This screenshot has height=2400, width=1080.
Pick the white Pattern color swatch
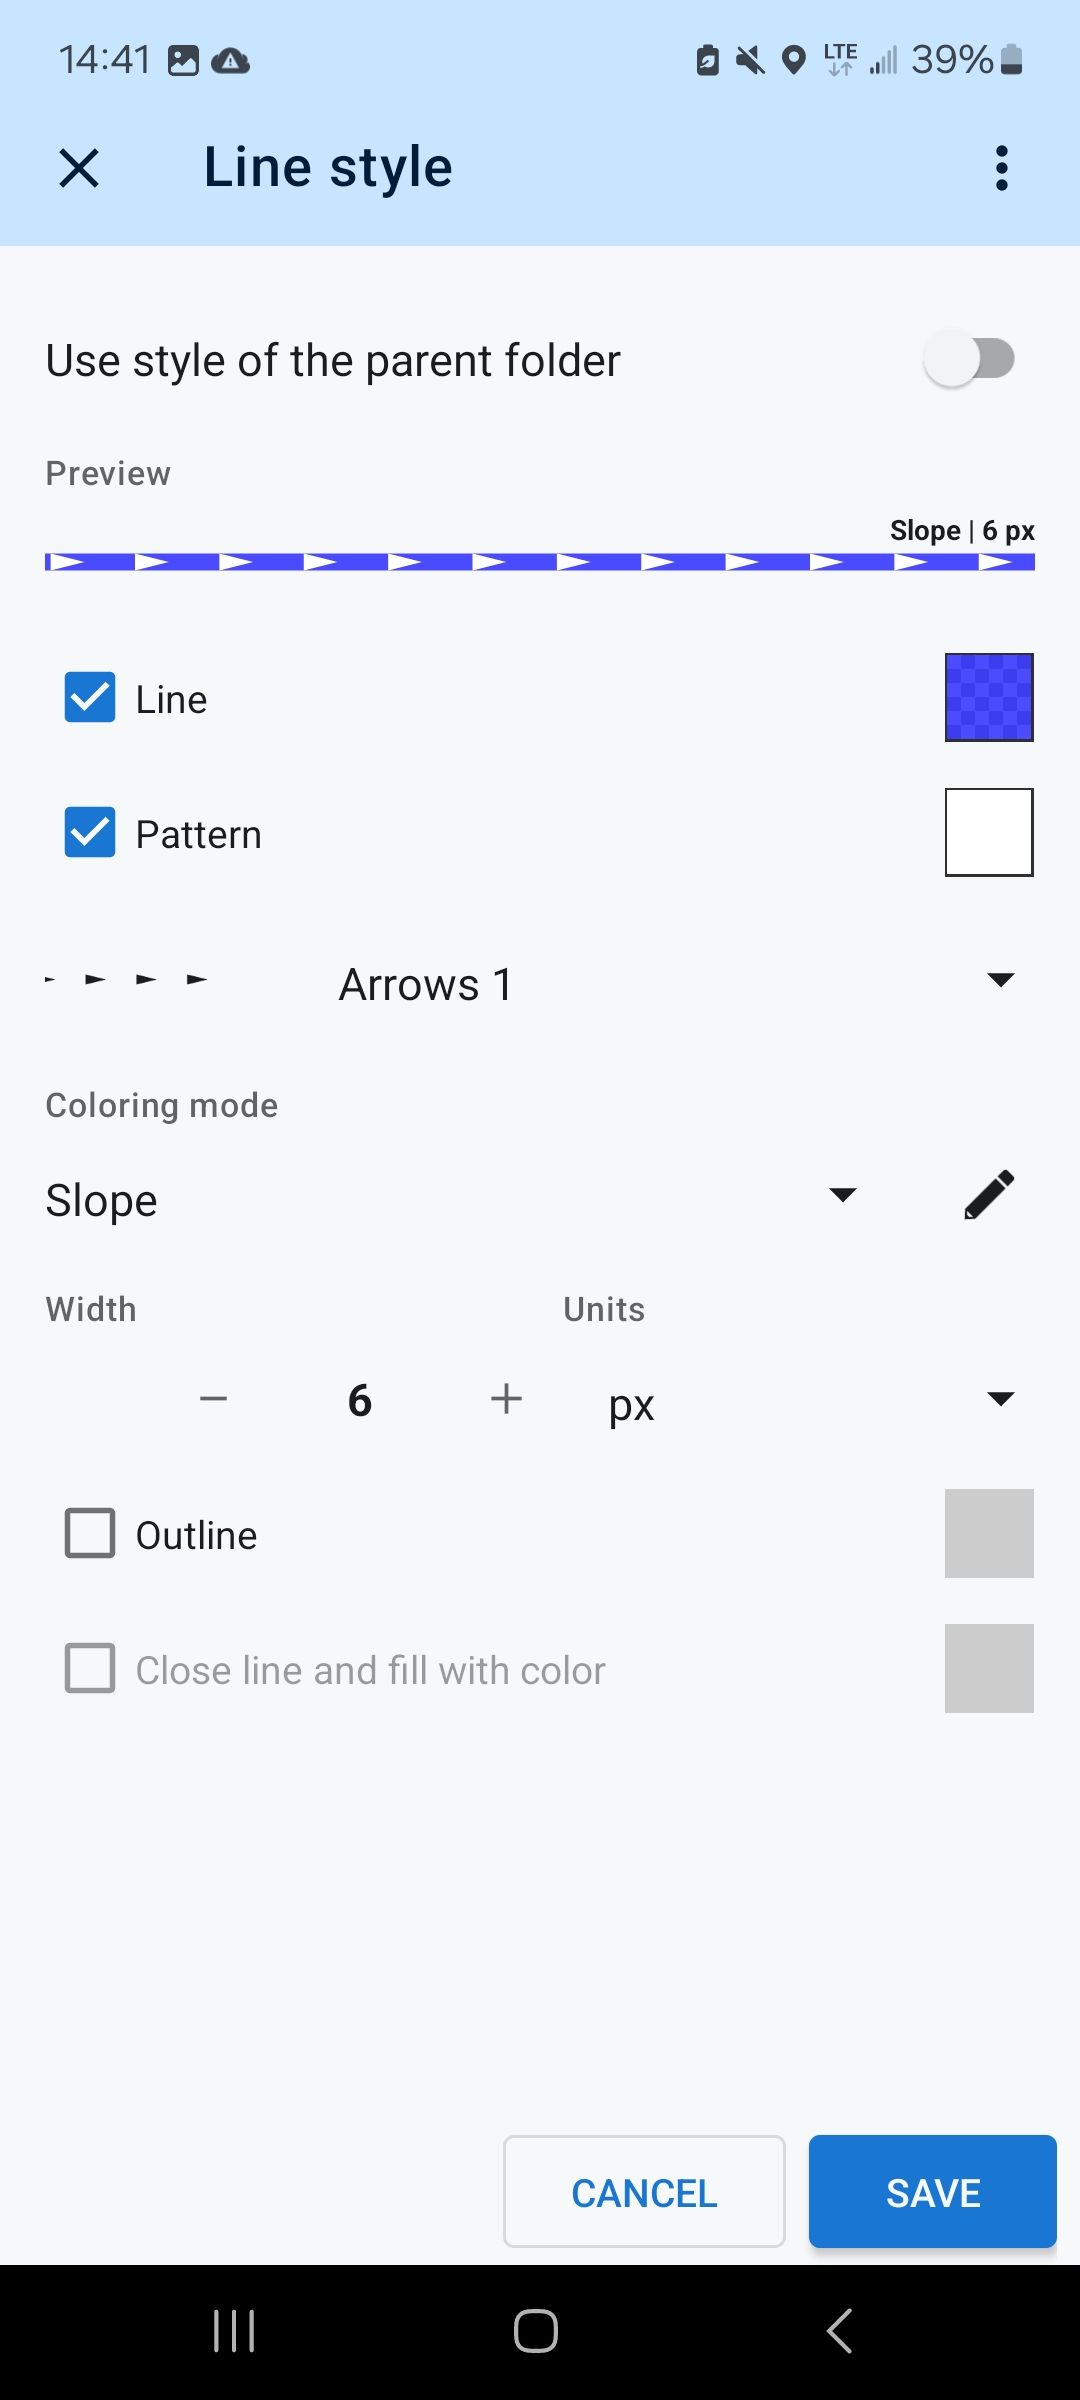989,833
